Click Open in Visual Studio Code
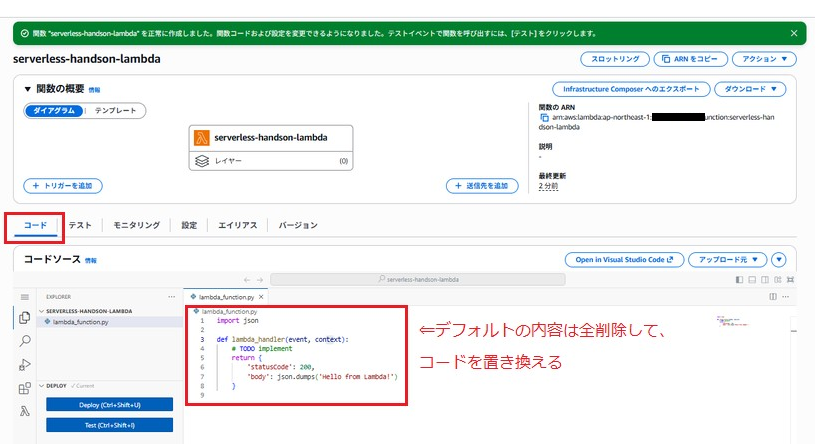This screenshot has width=816, height=444. point(624,260)
